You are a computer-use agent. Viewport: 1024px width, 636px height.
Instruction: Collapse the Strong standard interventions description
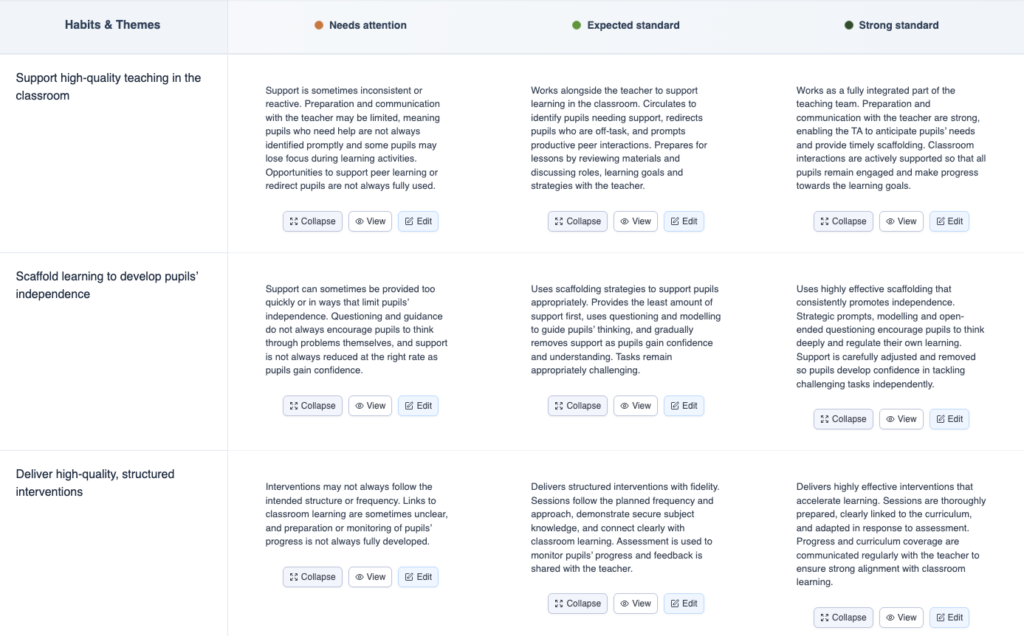tap(843, 618)
